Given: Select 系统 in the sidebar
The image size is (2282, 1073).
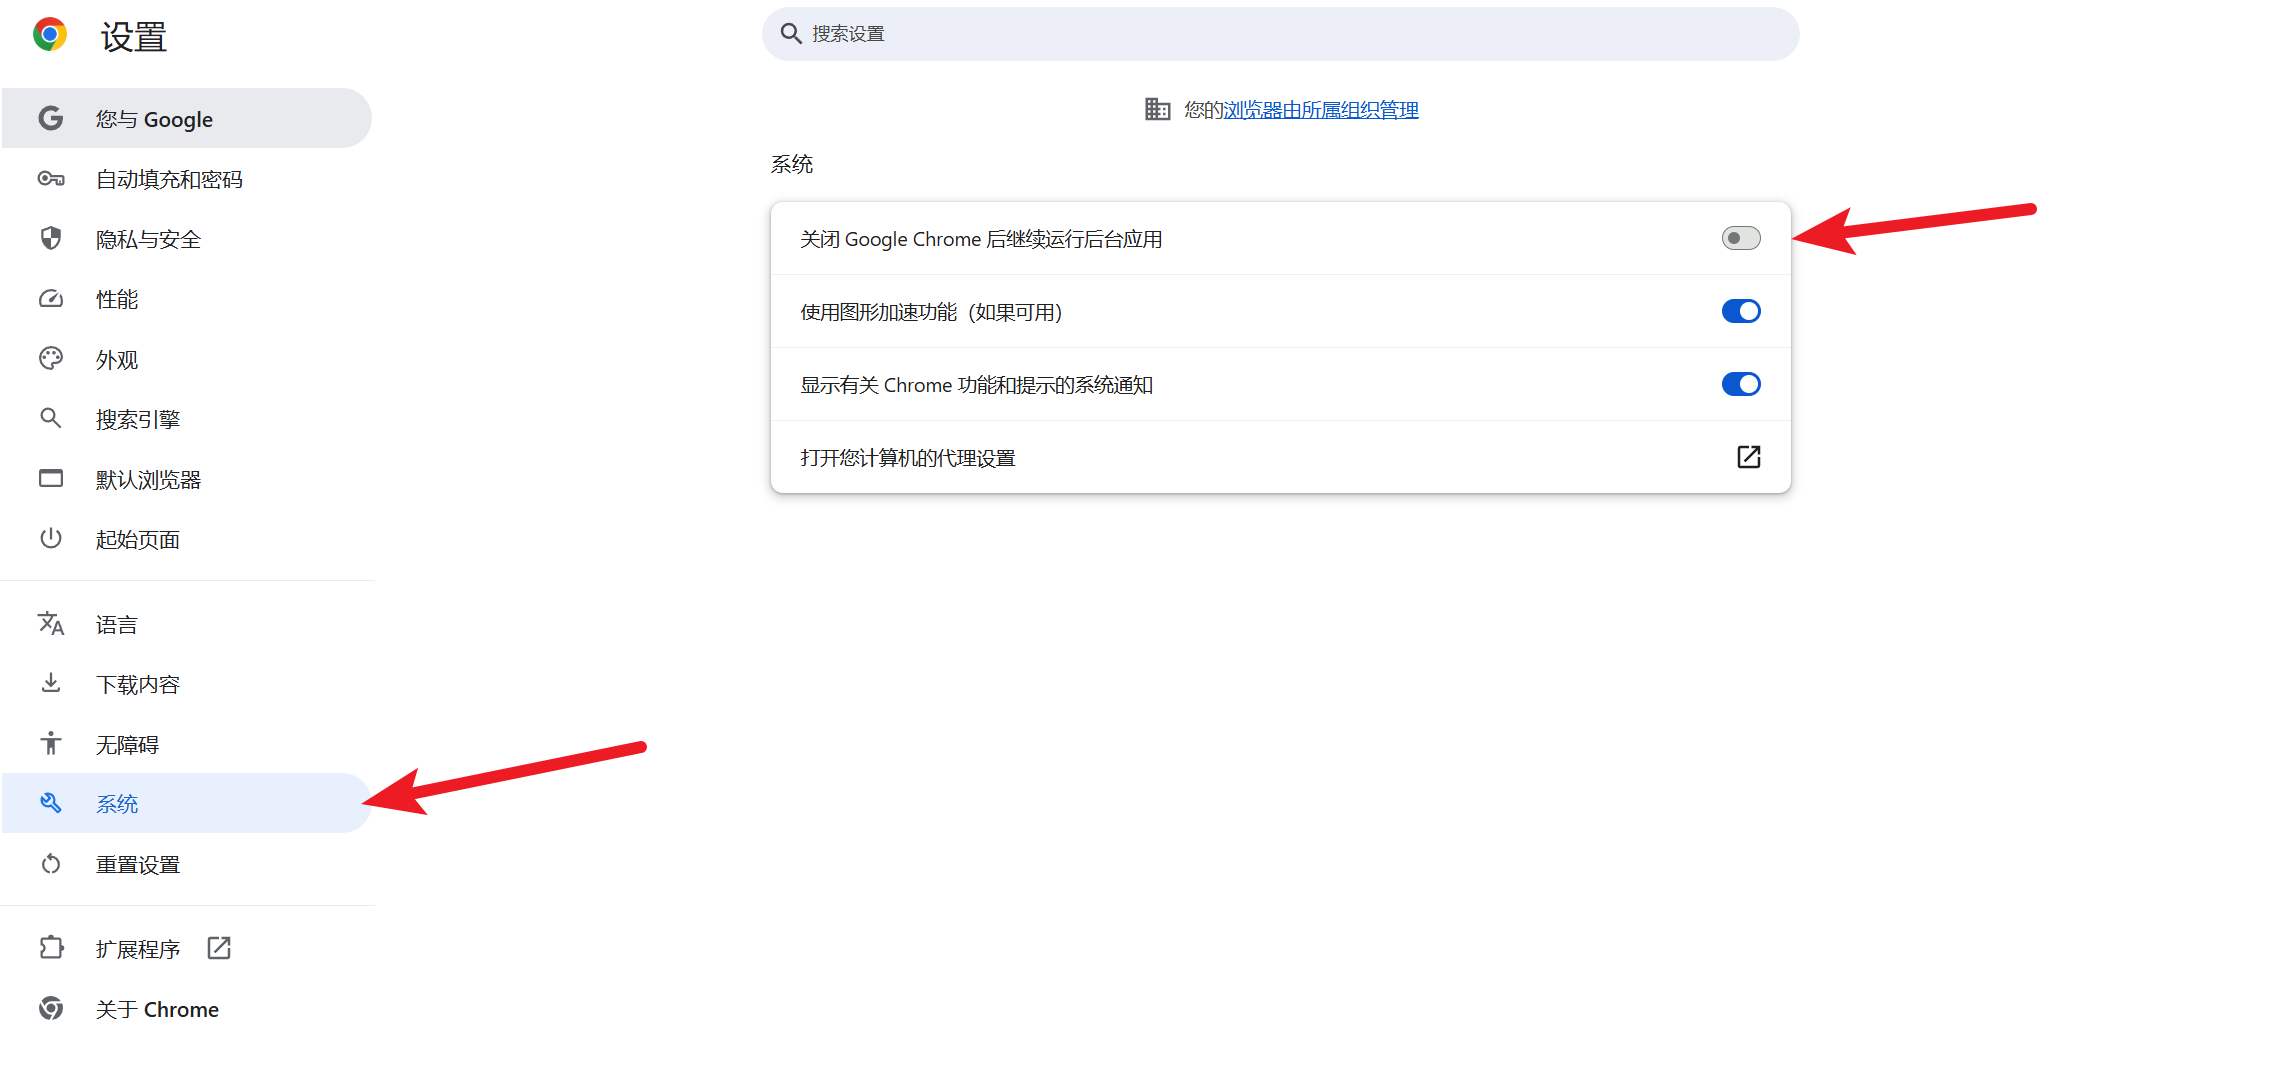Looking at the screenshot, I should pos(187,803).
